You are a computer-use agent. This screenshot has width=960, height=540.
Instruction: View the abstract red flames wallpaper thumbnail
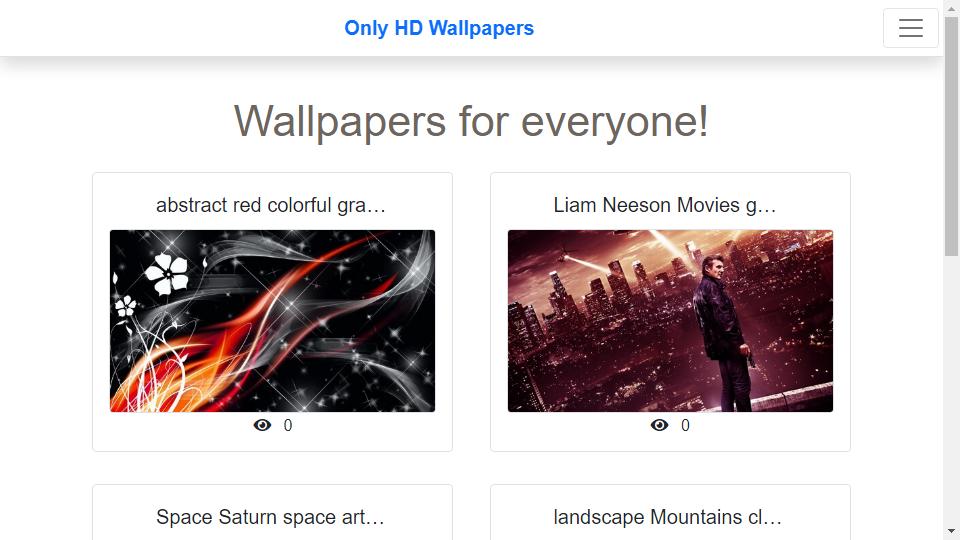click(x=272, y=321)
